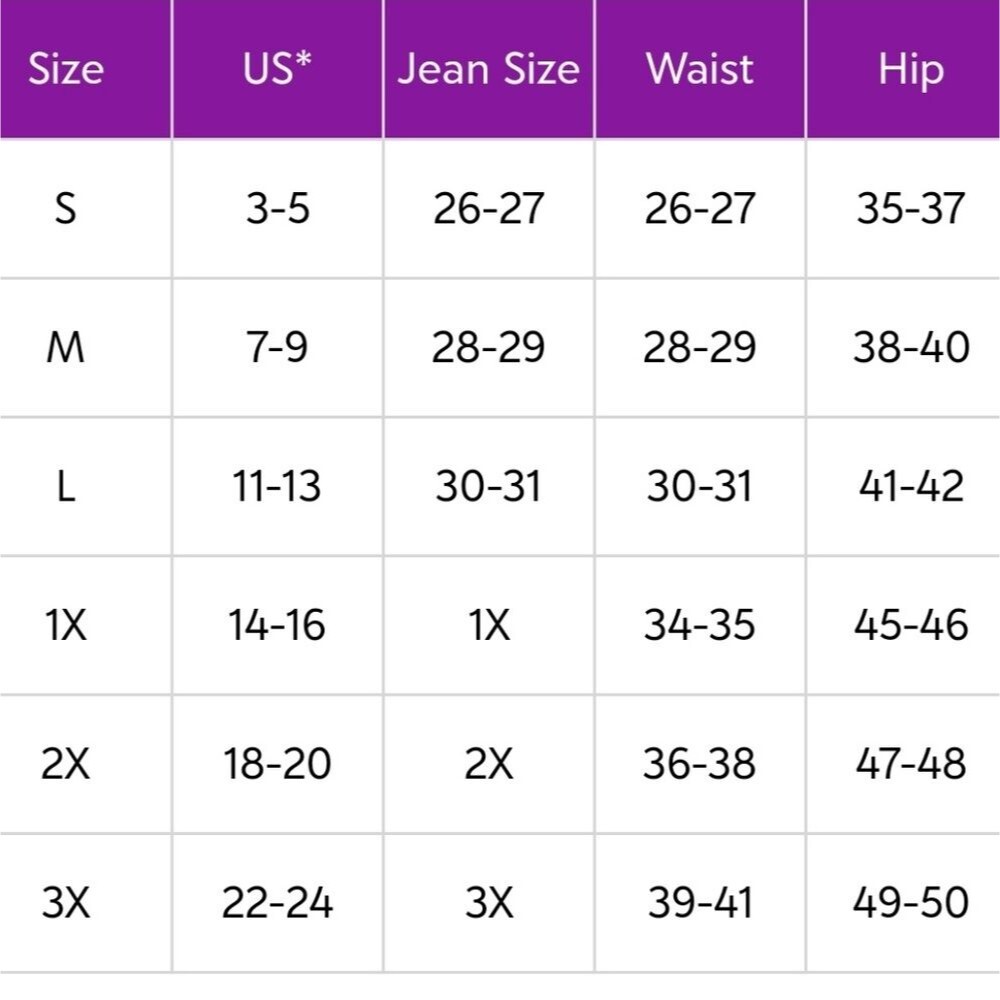Click the US size 3-5 cell

277,208
